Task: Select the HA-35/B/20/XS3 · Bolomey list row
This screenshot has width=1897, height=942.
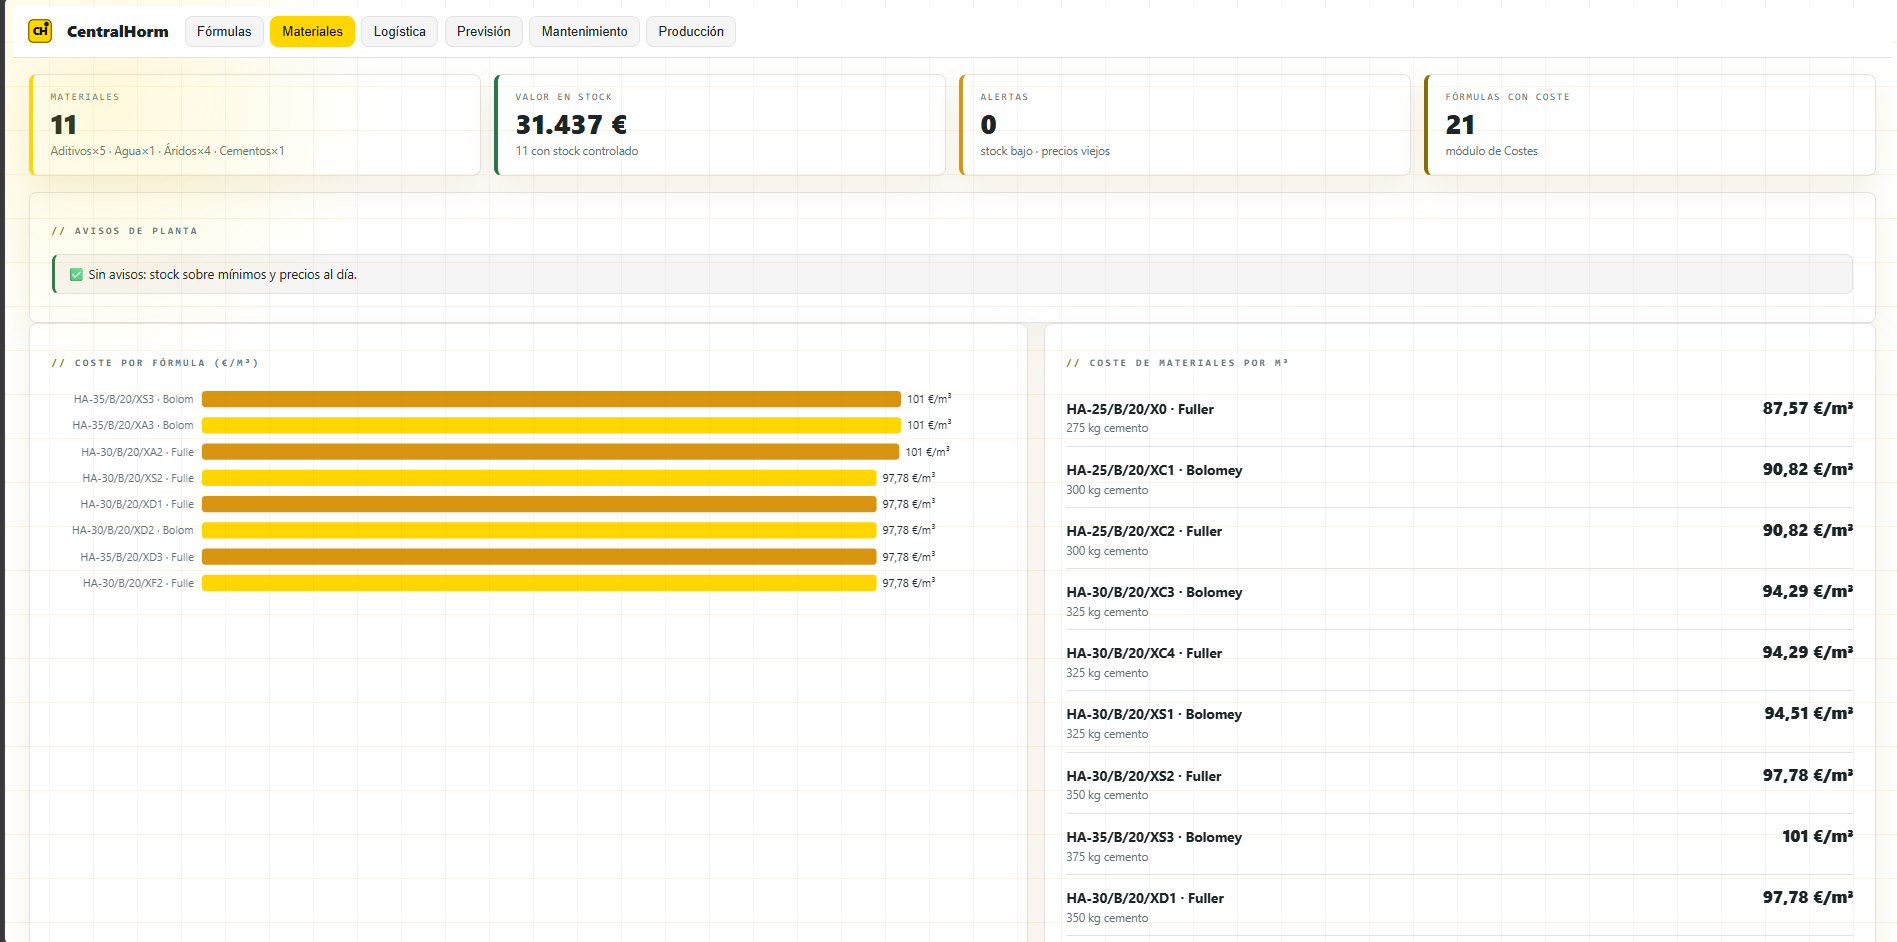Action: click(1460, 845)
